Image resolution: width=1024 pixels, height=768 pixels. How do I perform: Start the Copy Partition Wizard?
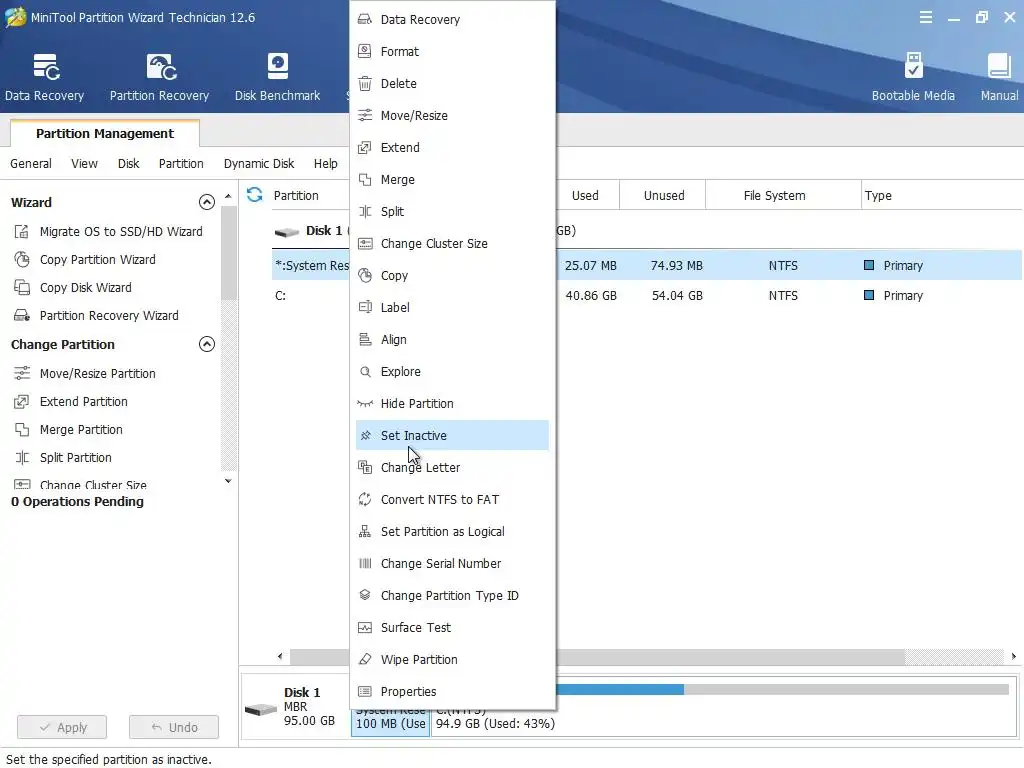coord(86,260)
